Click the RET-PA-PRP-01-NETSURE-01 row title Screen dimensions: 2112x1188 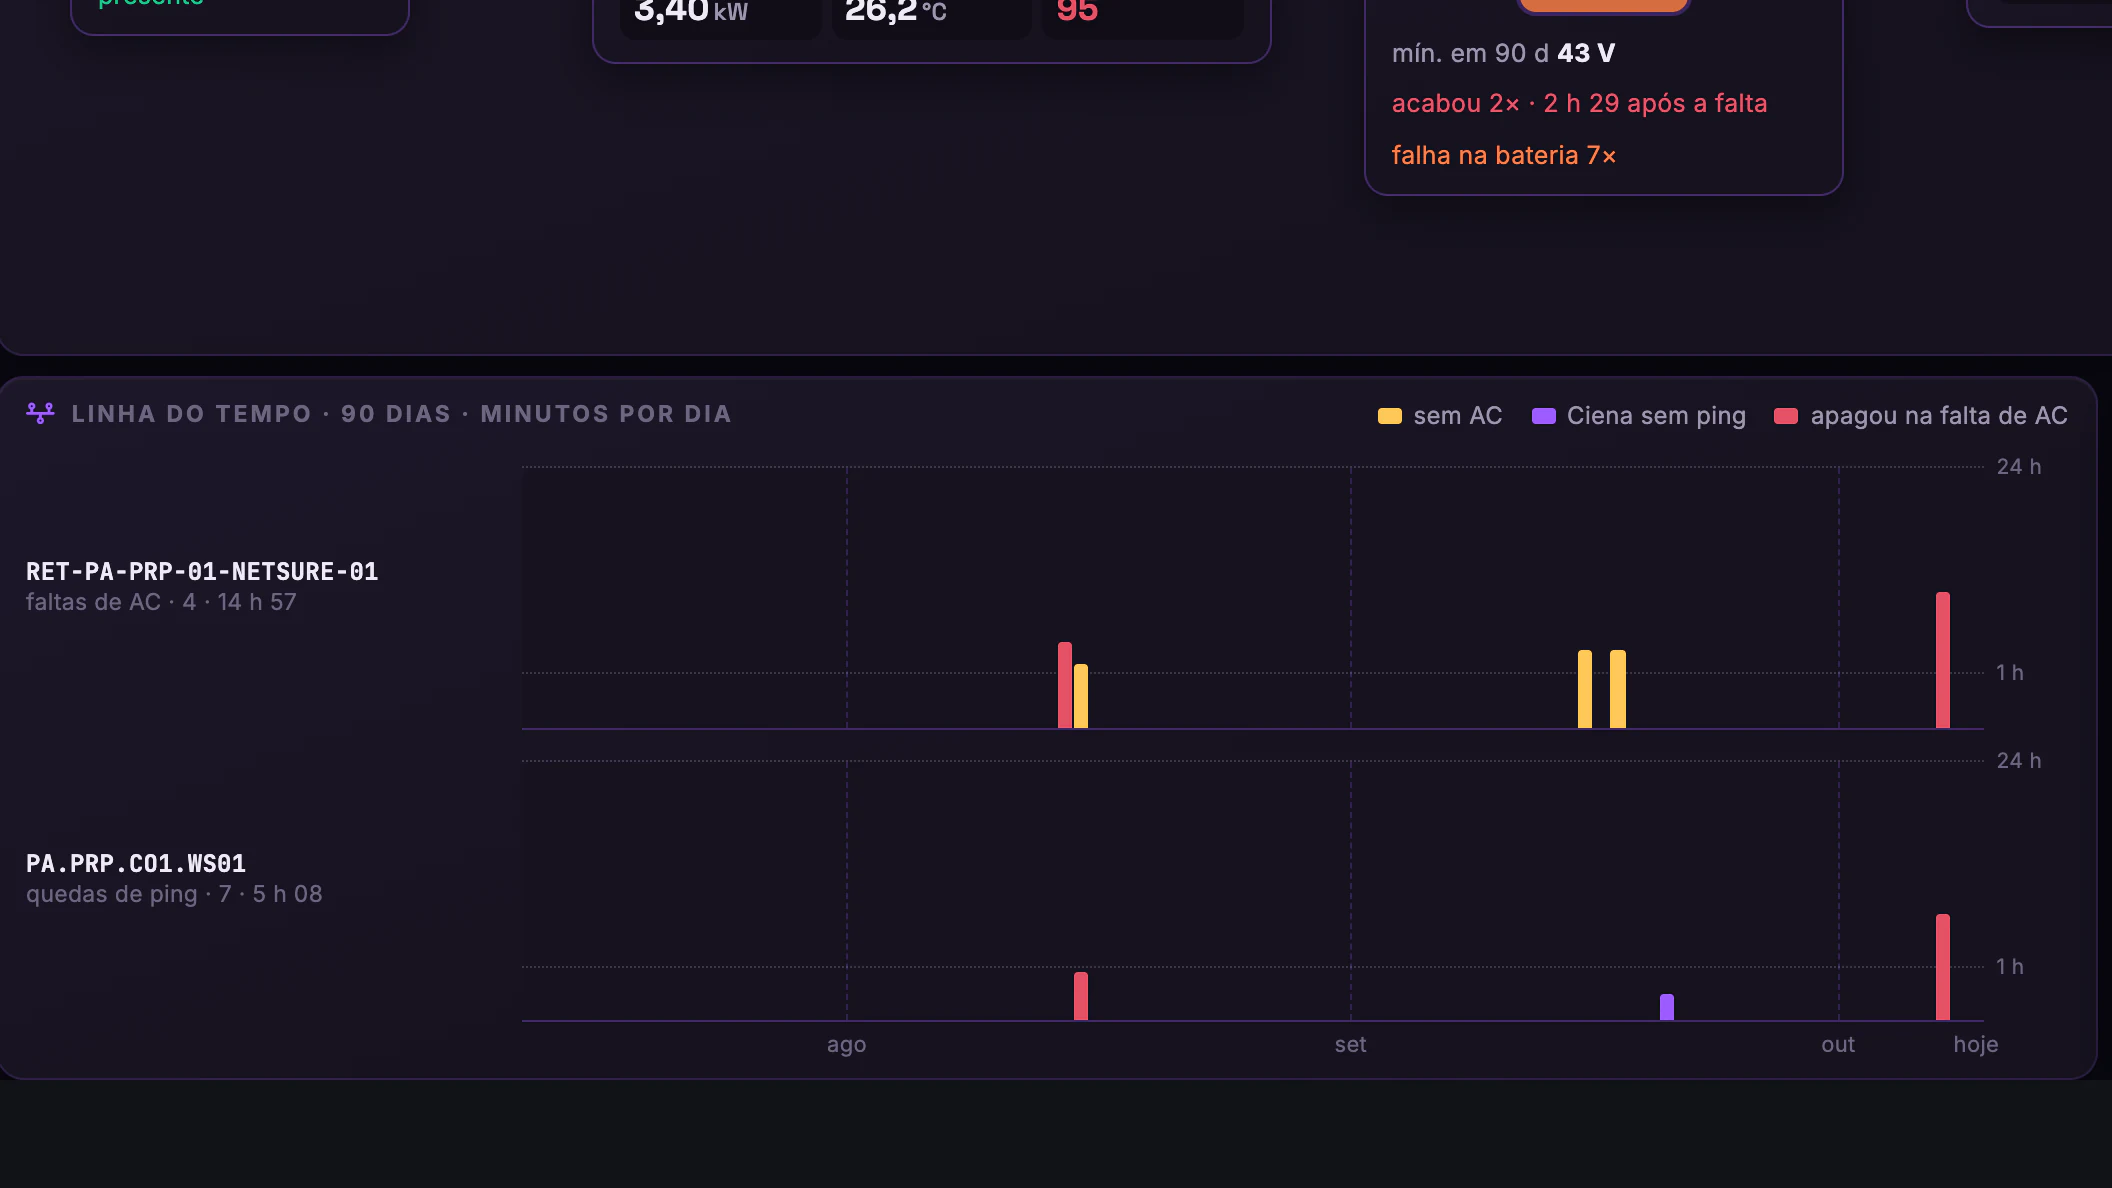202,572
